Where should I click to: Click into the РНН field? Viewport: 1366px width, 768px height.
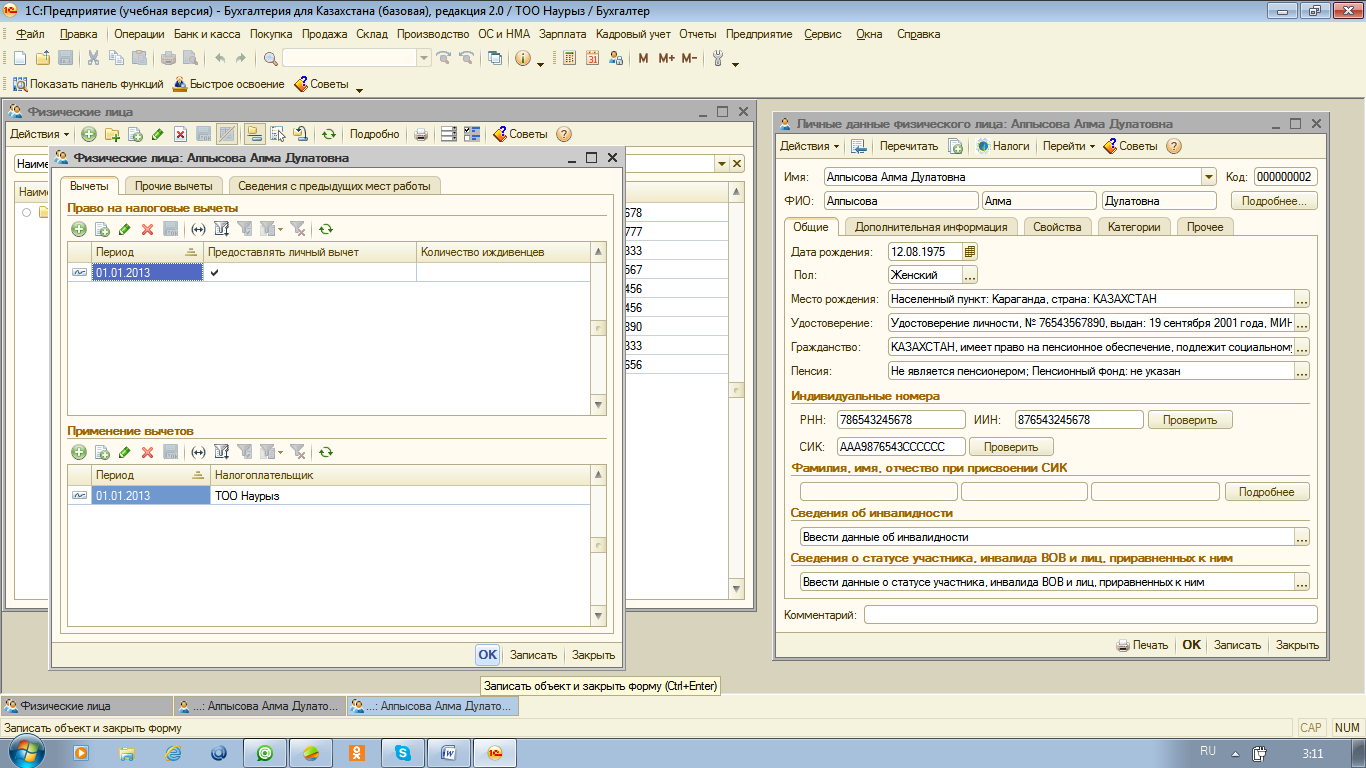[901, 420]
